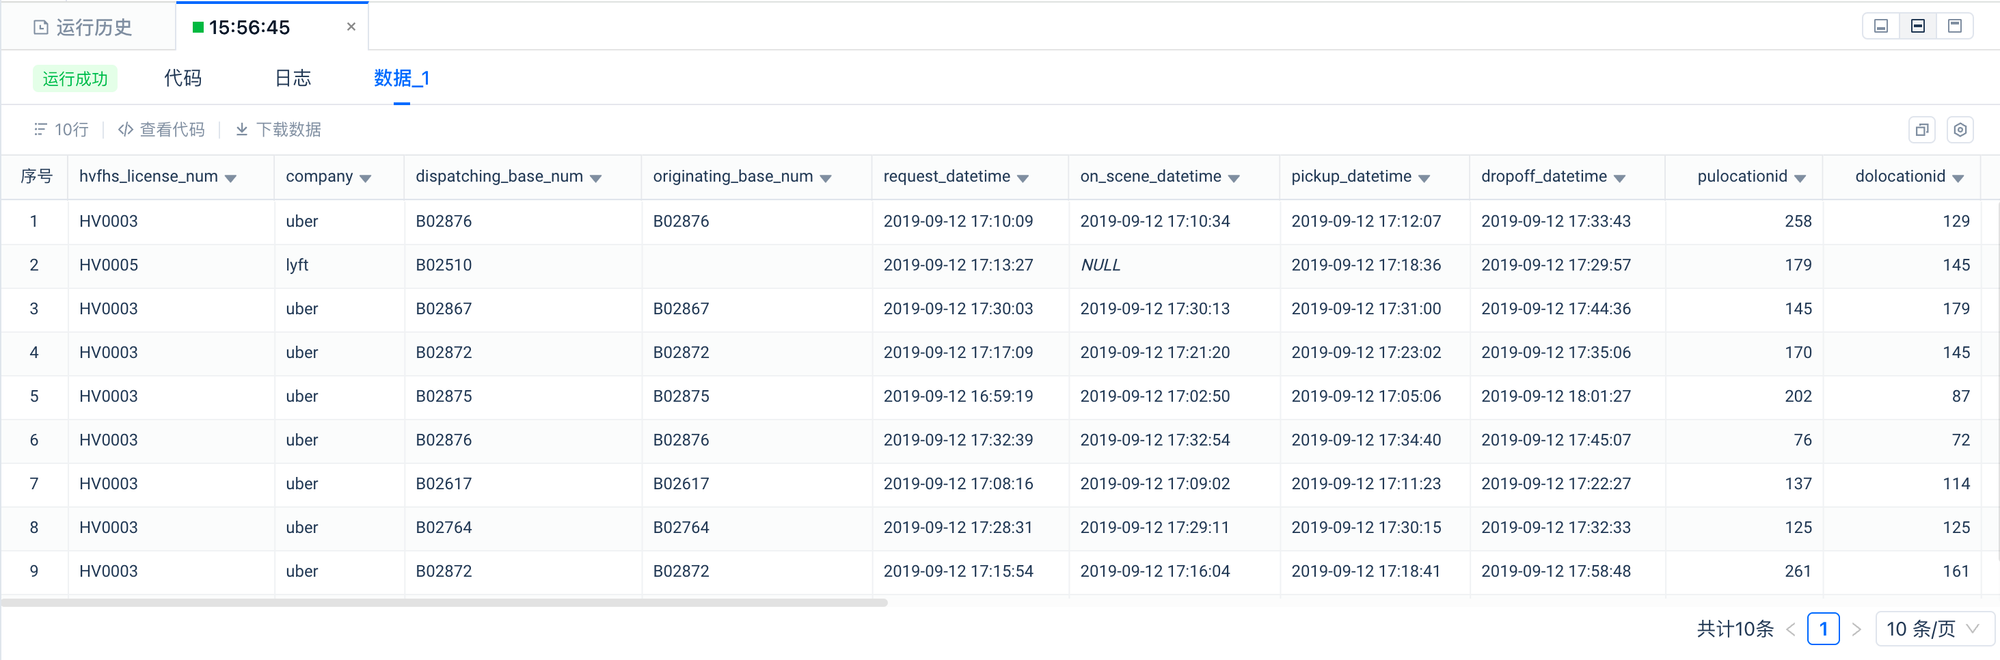Expand the pulocationid column dropdown
Screen dimensions: 2000x660
1800,178
